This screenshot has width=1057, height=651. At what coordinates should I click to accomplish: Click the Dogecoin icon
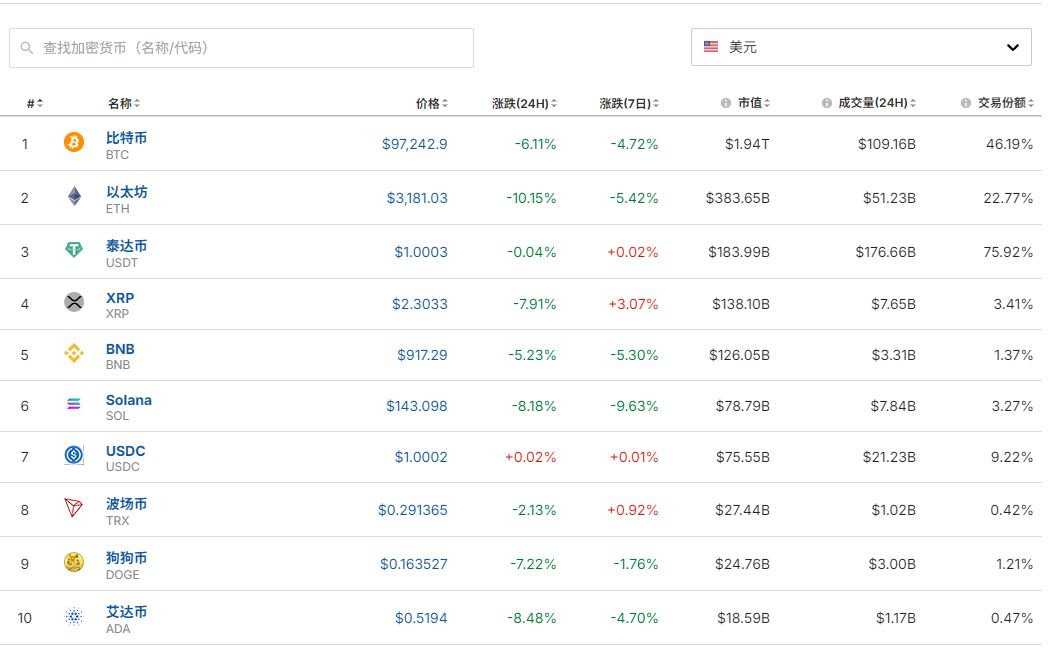click(74, 563)
